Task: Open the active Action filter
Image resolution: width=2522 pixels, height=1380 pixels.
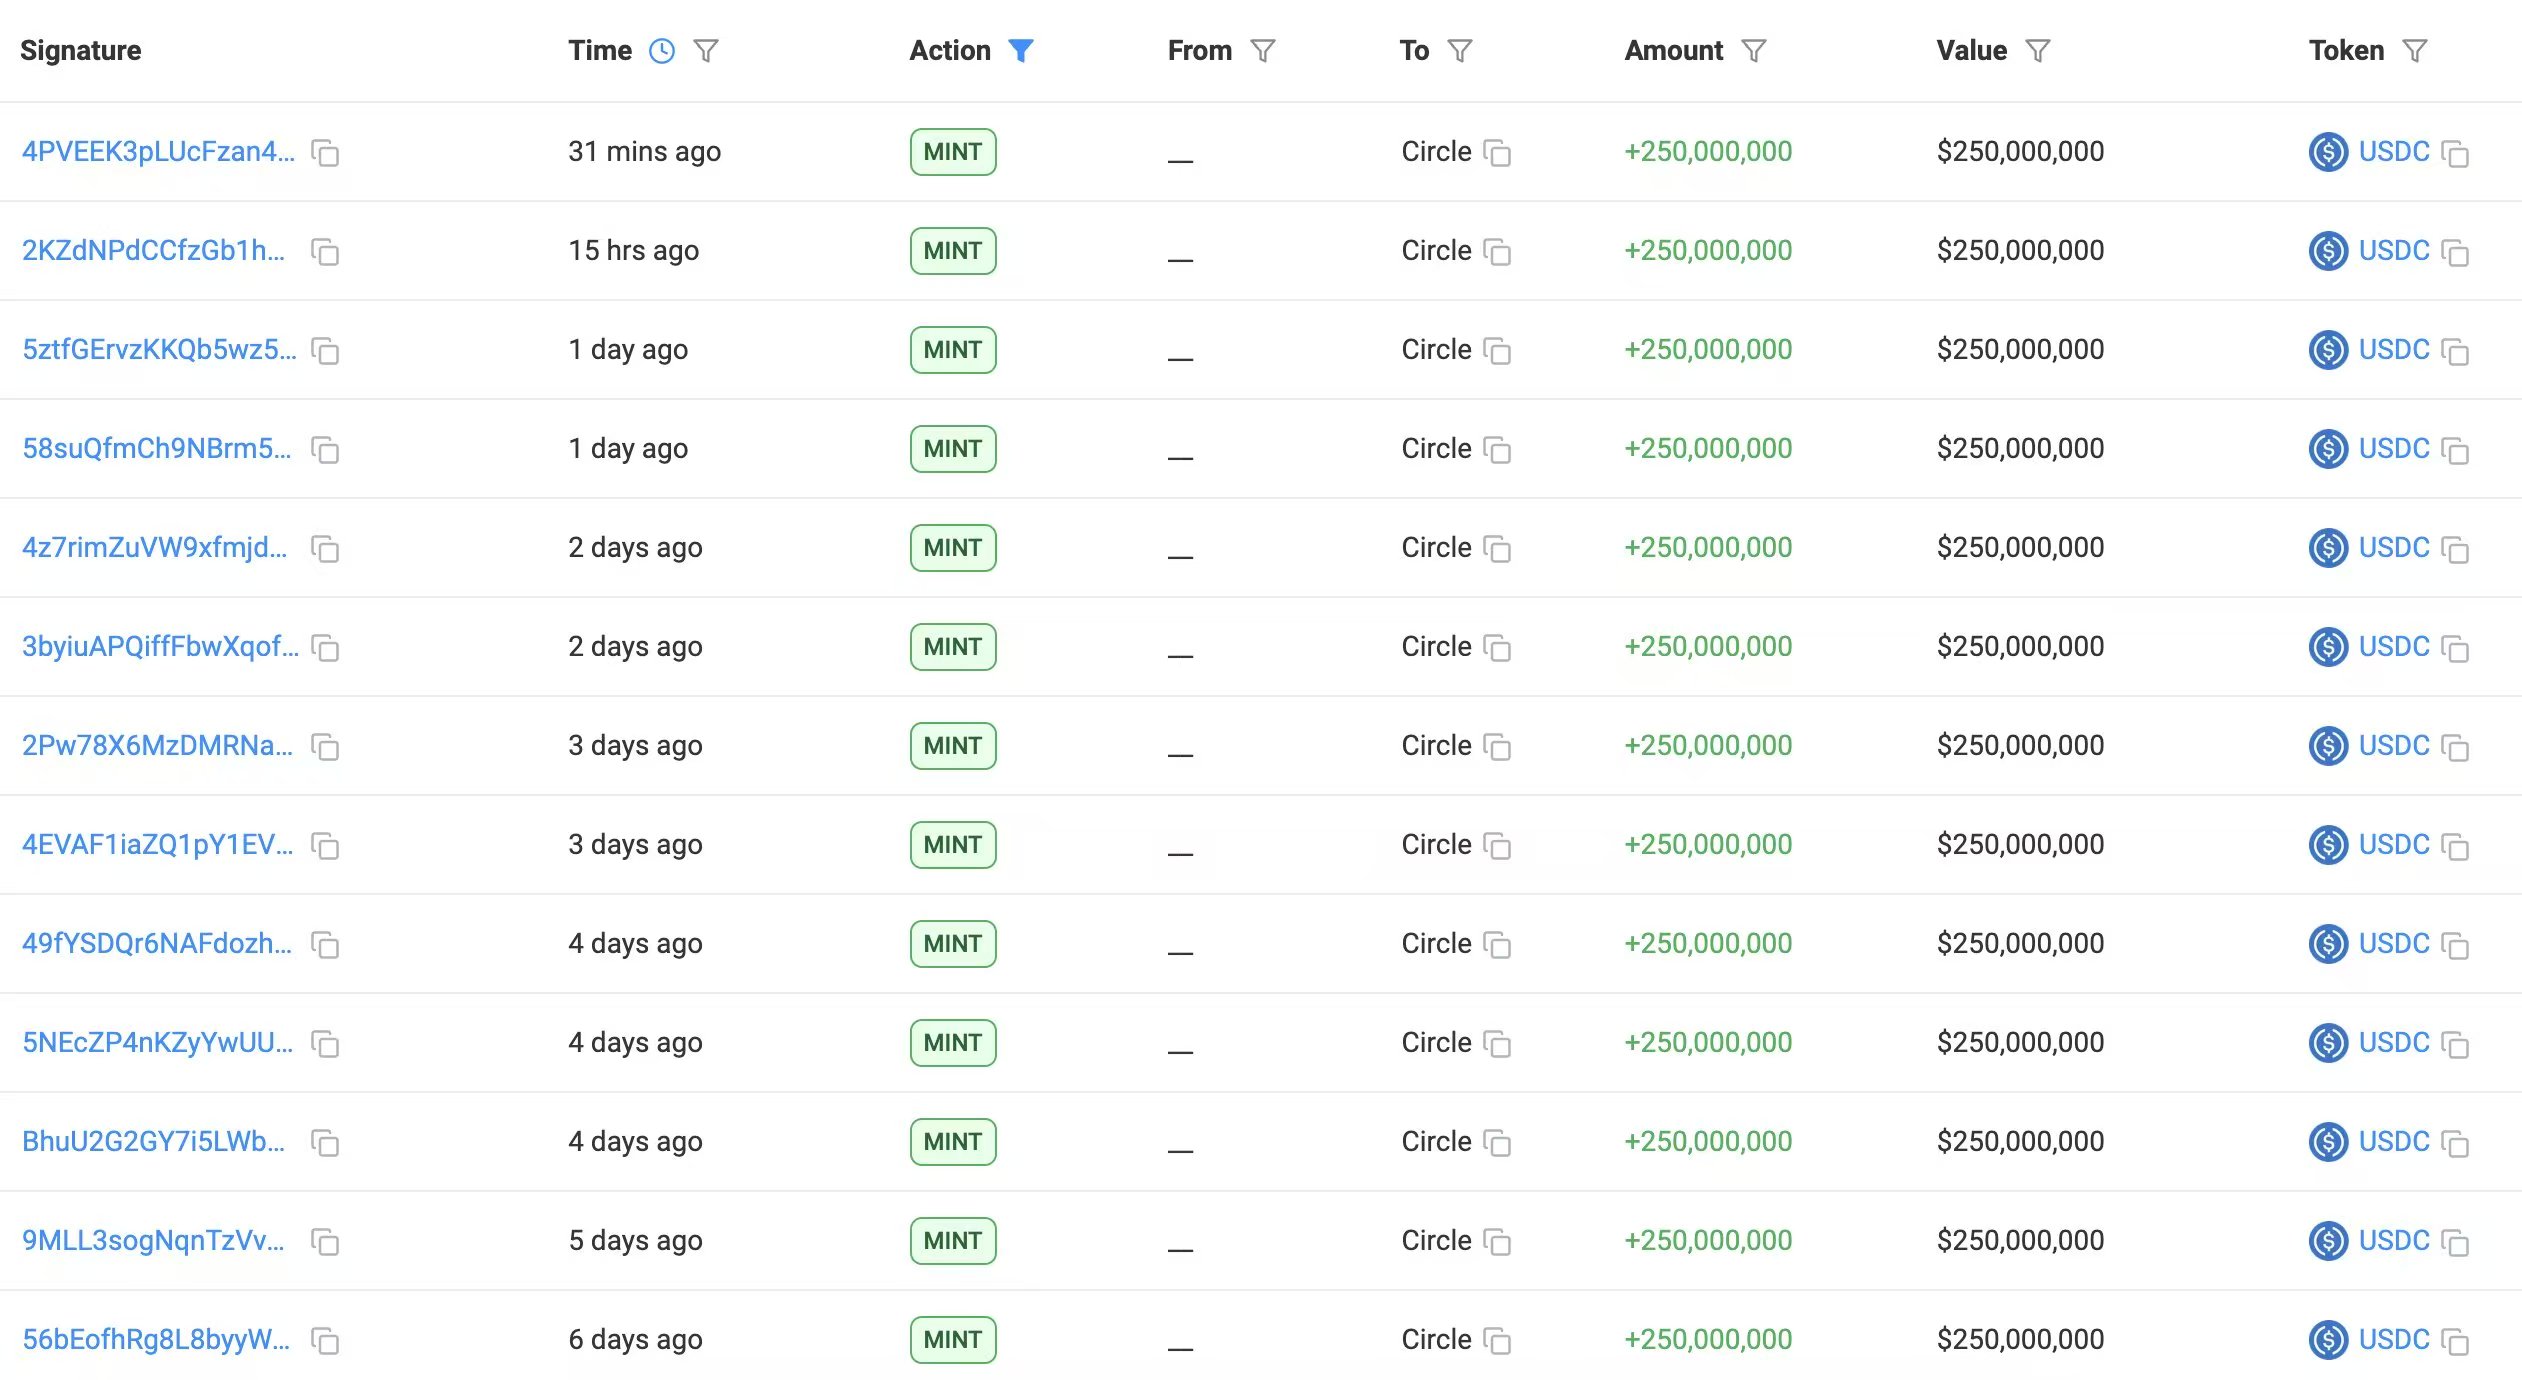Action: (1020, 51)
